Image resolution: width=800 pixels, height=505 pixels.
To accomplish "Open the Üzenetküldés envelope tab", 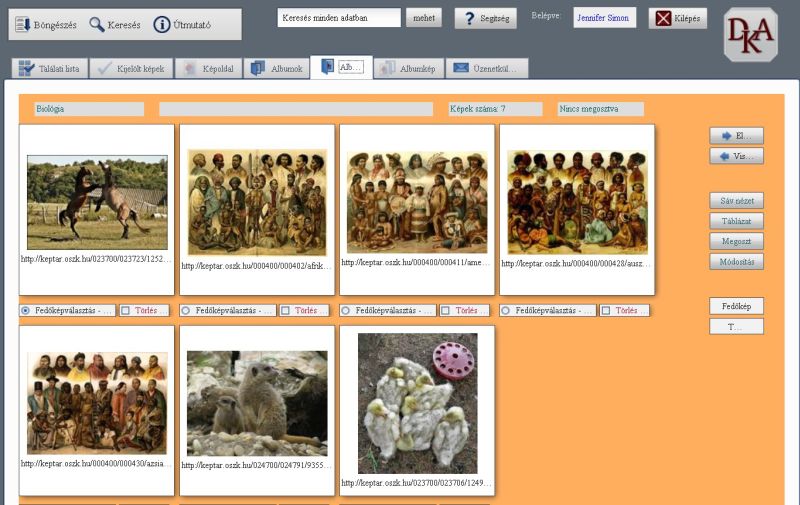I will 487,68.
